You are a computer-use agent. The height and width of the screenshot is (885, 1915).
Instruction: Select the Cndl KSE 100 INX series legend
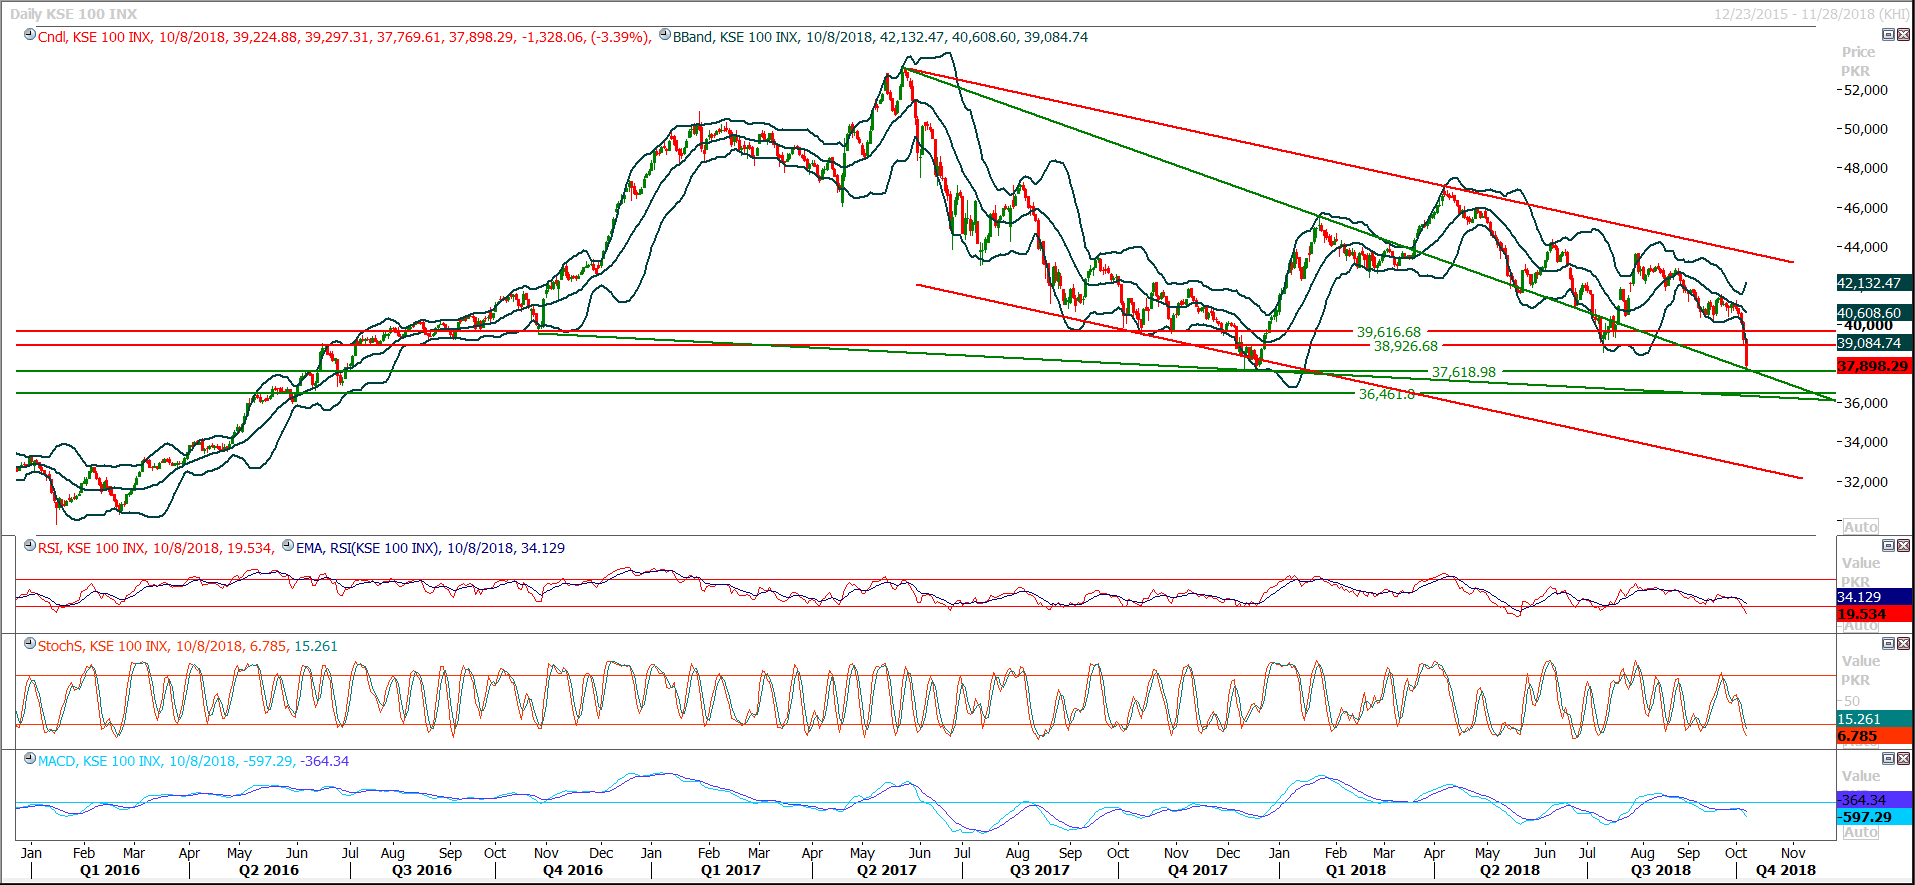tap(345, 37)
